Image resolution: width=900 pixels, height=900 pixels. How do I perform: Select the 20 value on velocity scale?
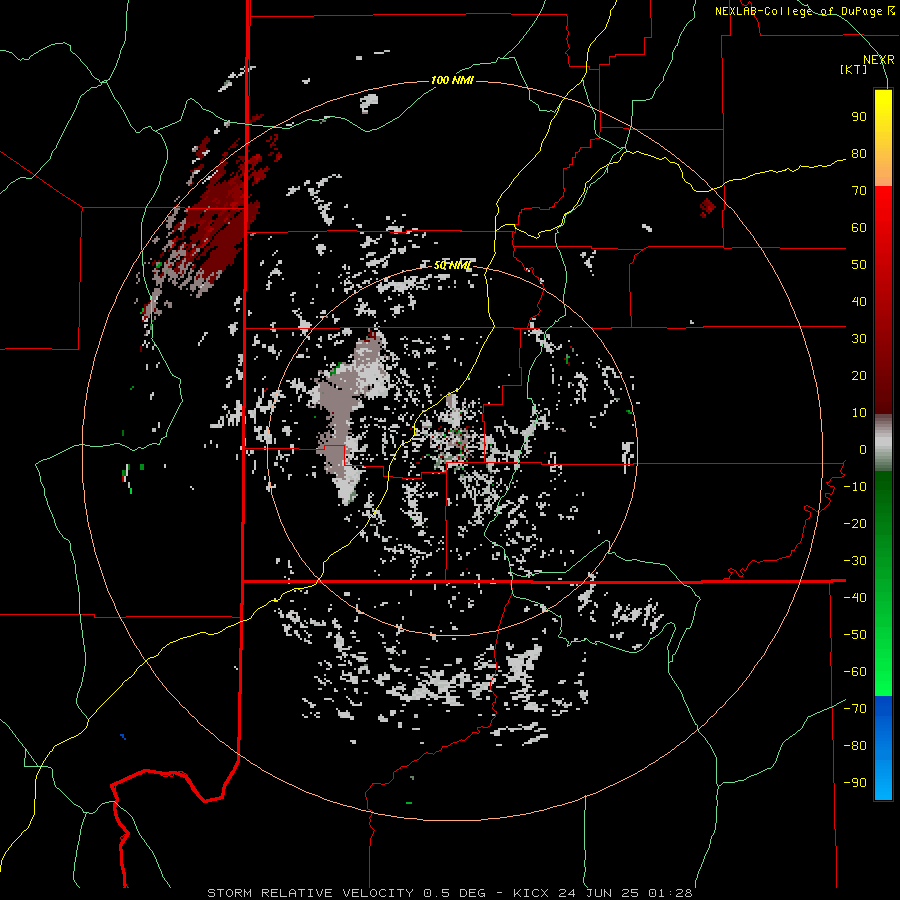click(859, 376)
